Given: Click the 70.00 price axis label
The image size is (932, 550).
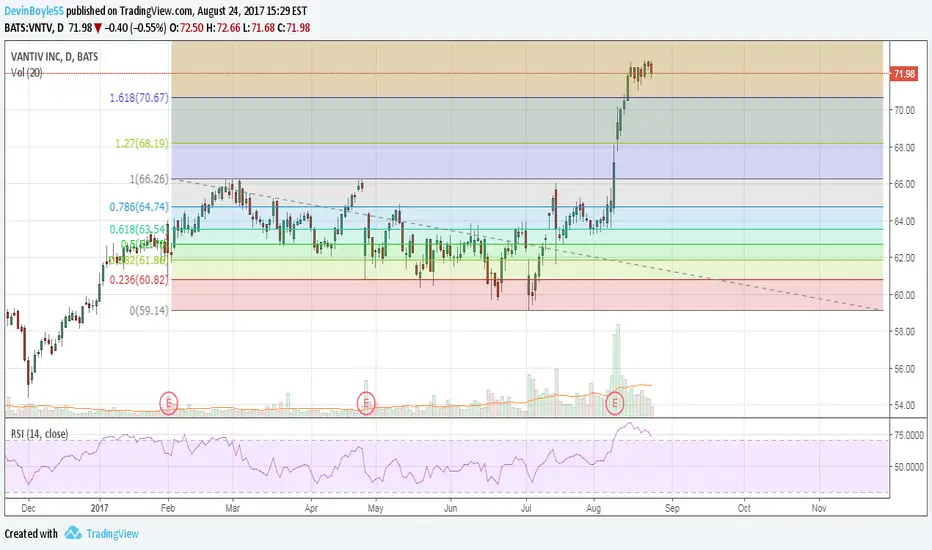Looking at the screenshot, I should tap(903, 110).
